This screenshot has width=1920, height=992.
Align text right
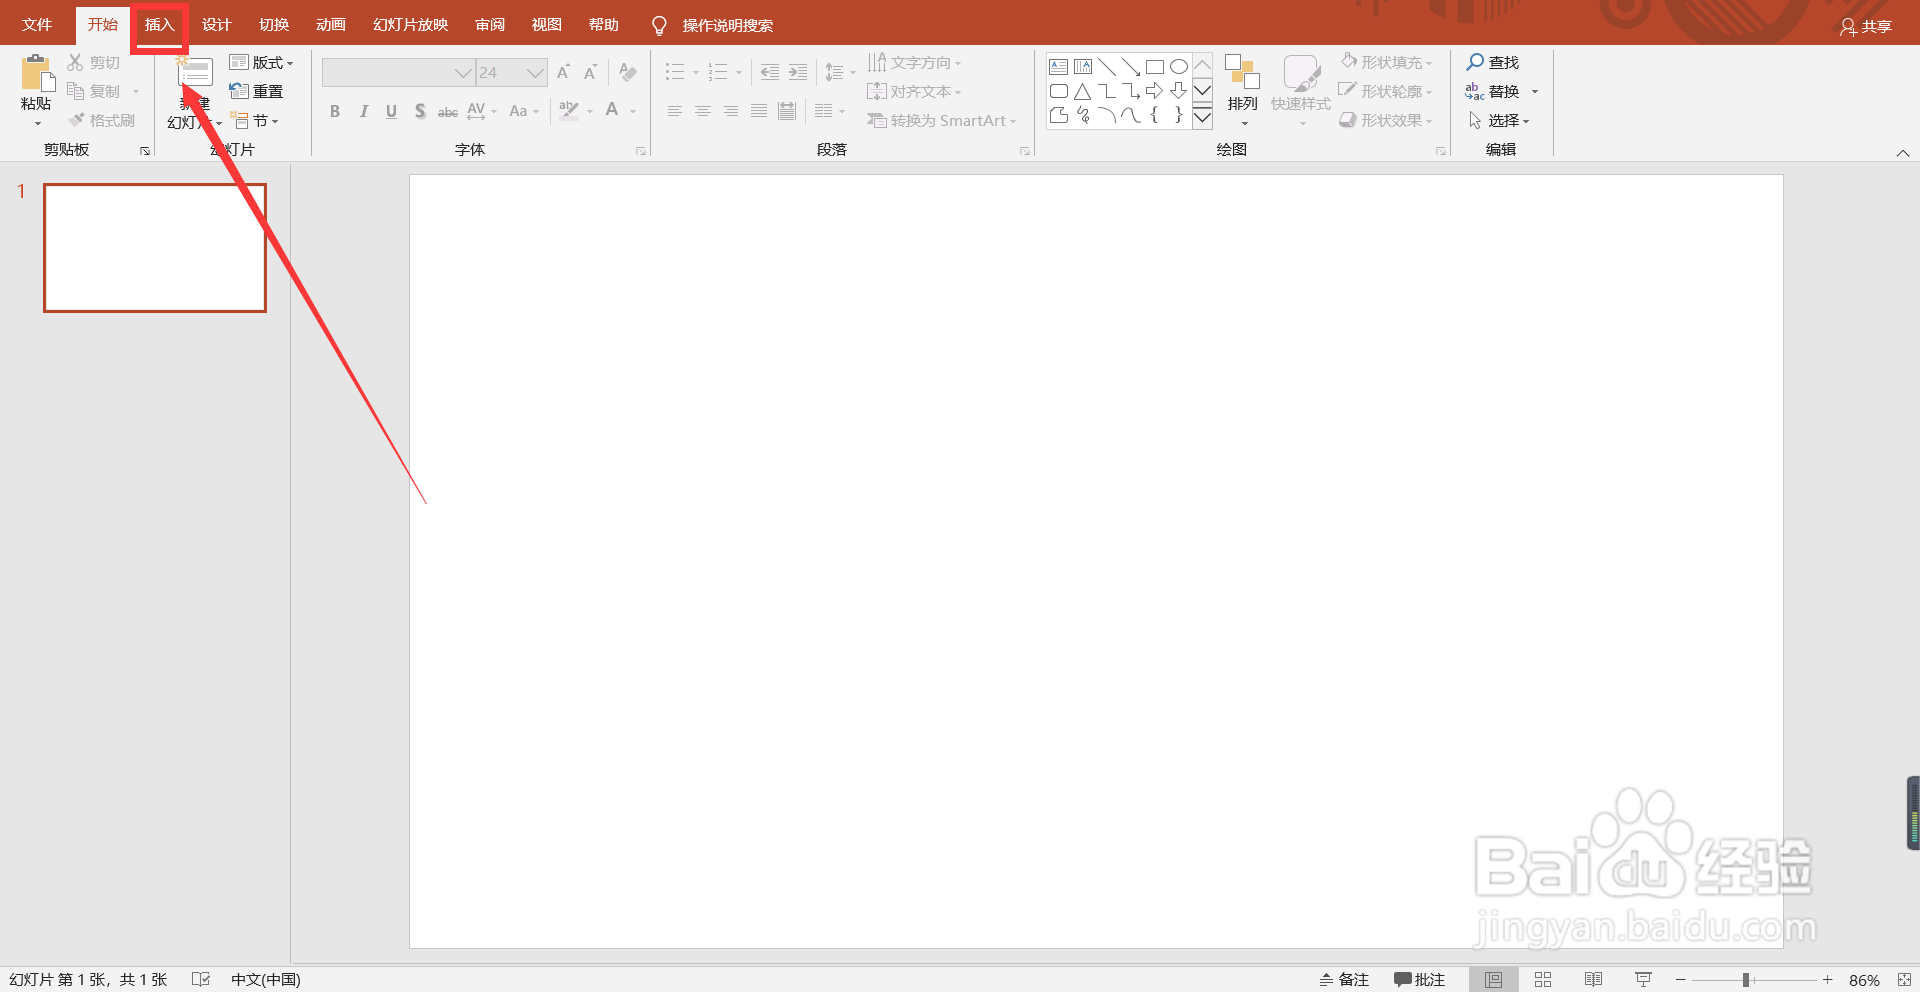[x=731, y=111]
